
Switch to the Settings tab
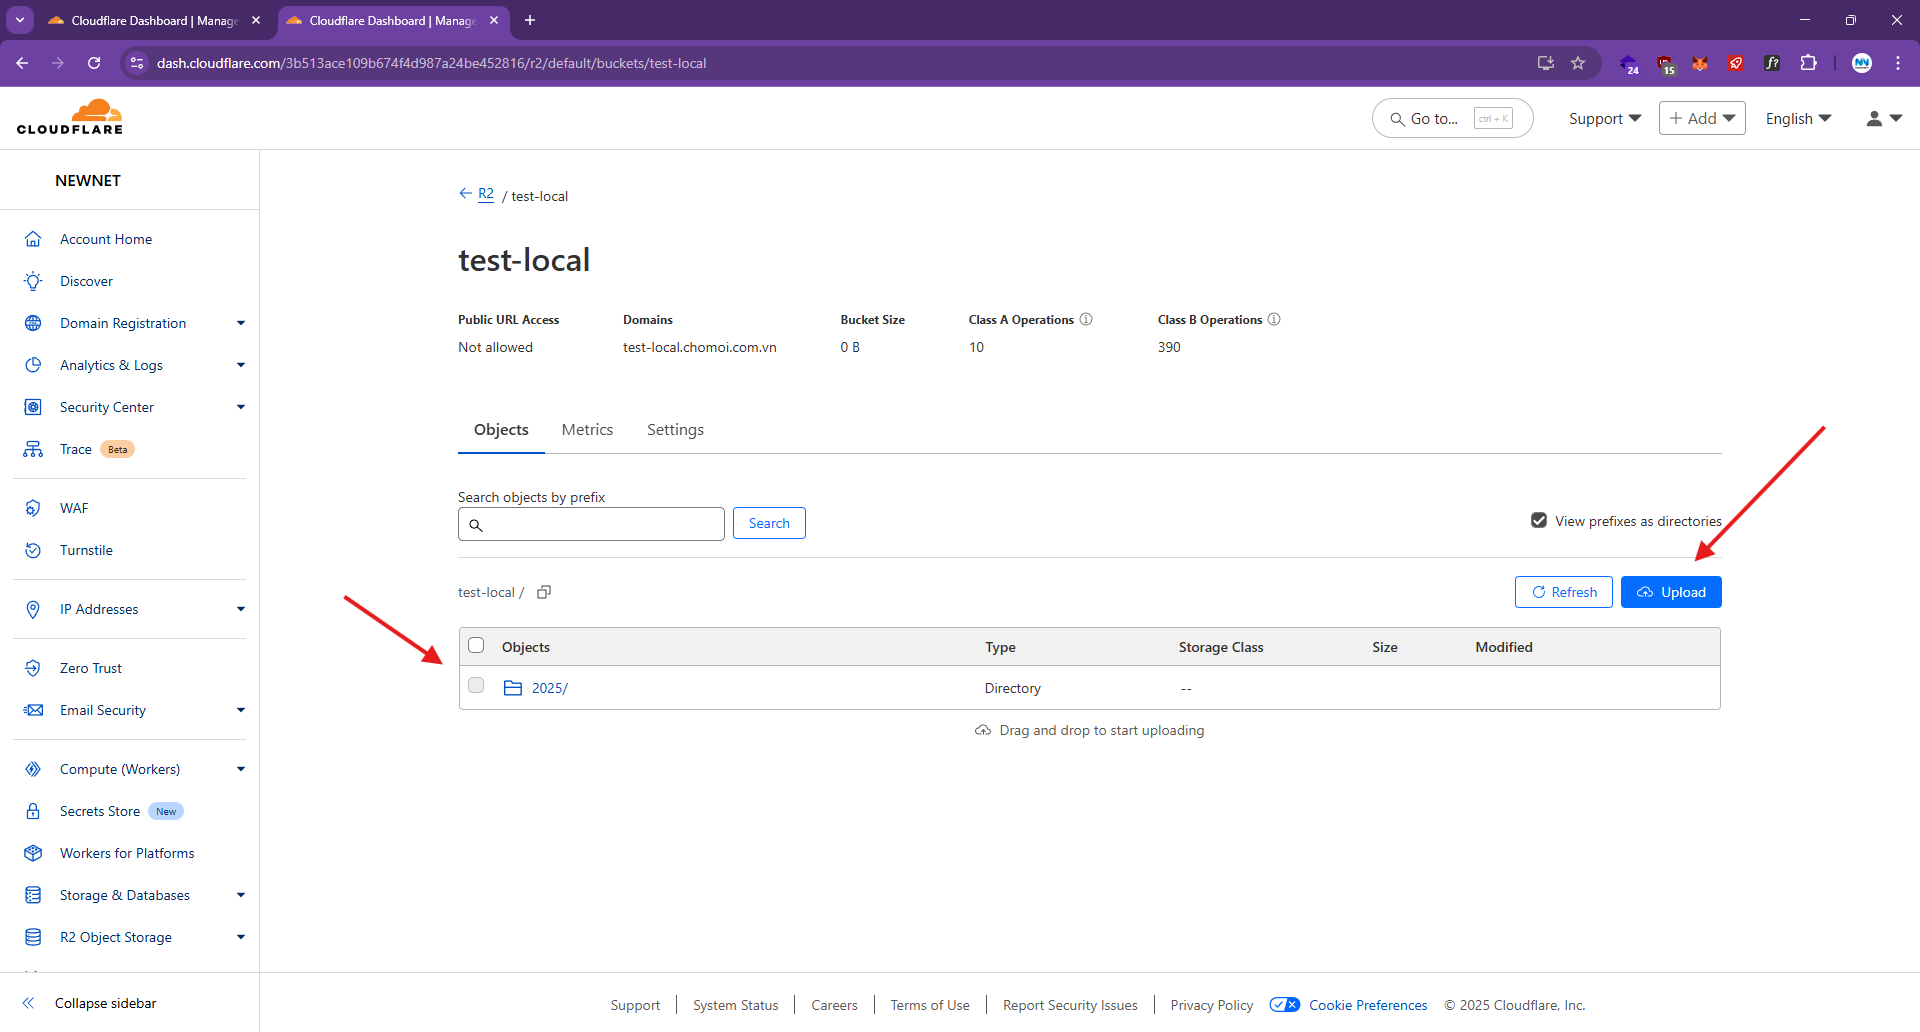pyautogui.click(x=675, y=430)
